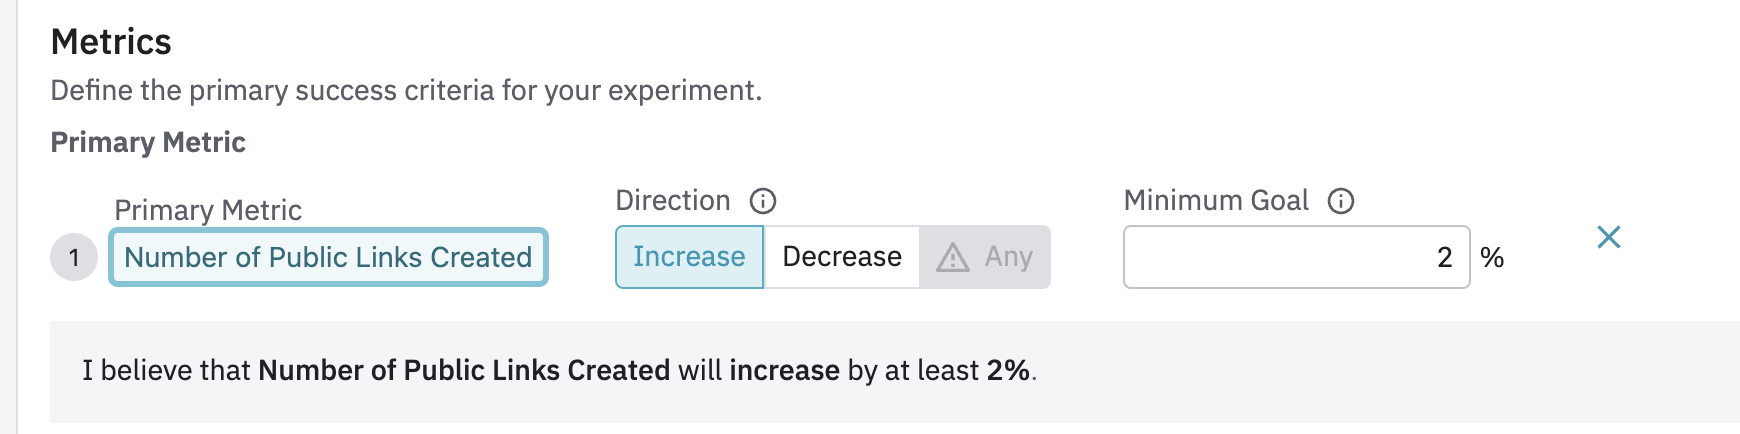Click bold word increase in hypothesis sentence
The image size is (1740, 434).
pyautogui.click(x=784, y=370)
